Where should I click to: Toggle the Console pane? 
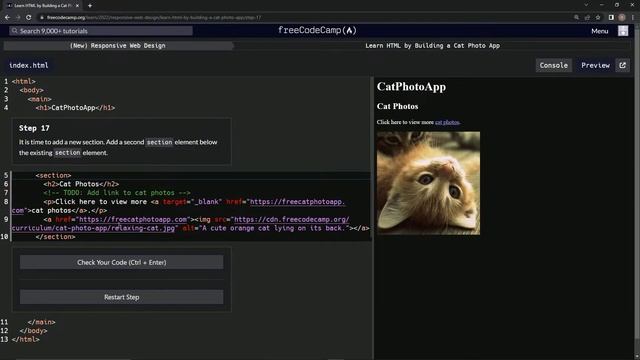click(553, 65)
